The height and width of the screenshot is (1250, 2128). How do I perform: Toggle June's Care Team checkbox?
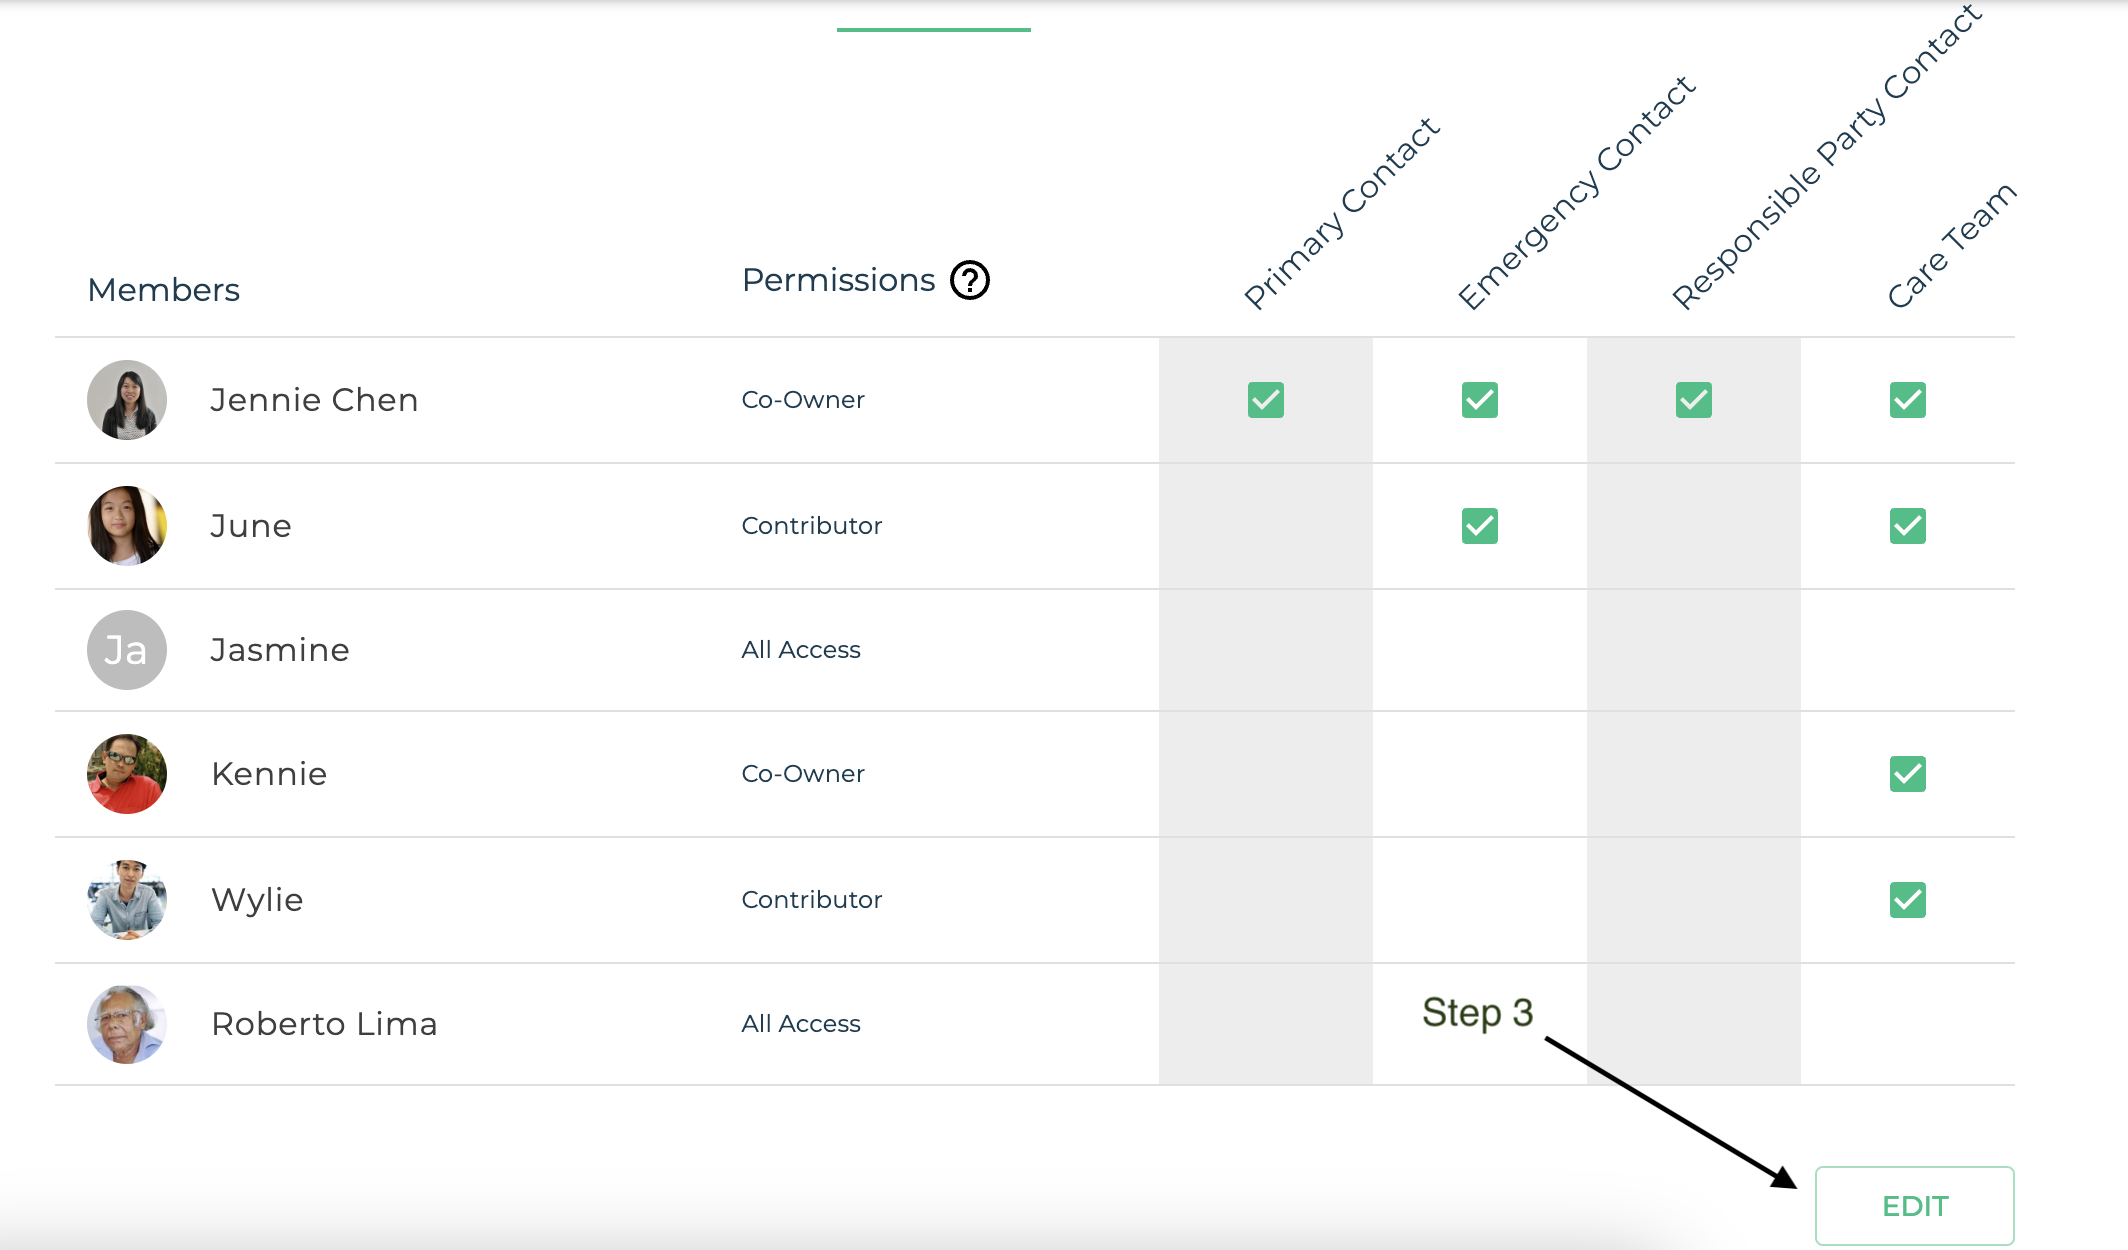(x=1907, y=526)
